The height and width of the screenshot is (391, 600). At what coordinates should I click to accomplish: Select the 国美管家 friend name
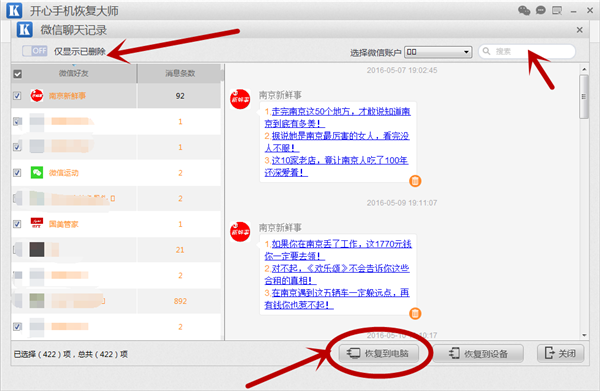click(64, 224)
